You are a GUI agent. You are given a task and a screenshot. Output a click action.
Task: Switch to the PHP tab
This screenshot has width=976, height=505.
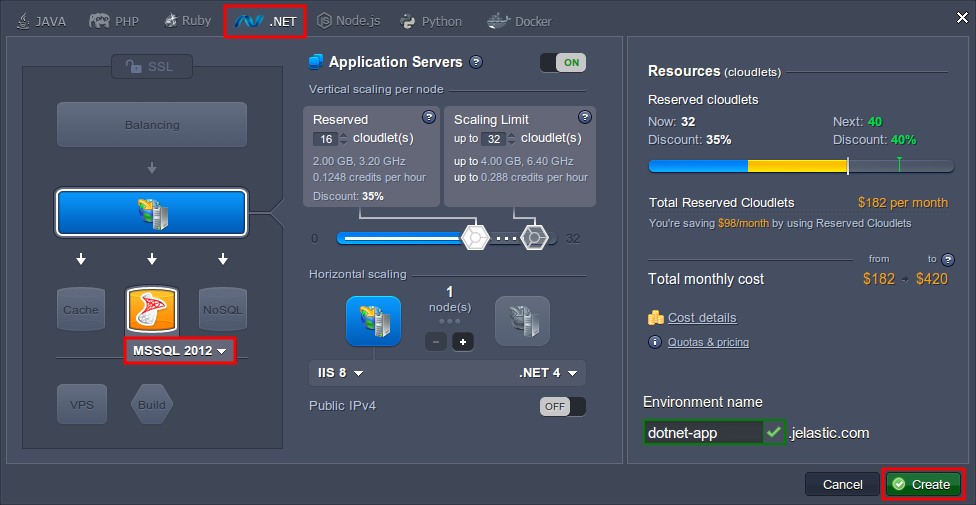pyautogui.click(x=114, y=21)
